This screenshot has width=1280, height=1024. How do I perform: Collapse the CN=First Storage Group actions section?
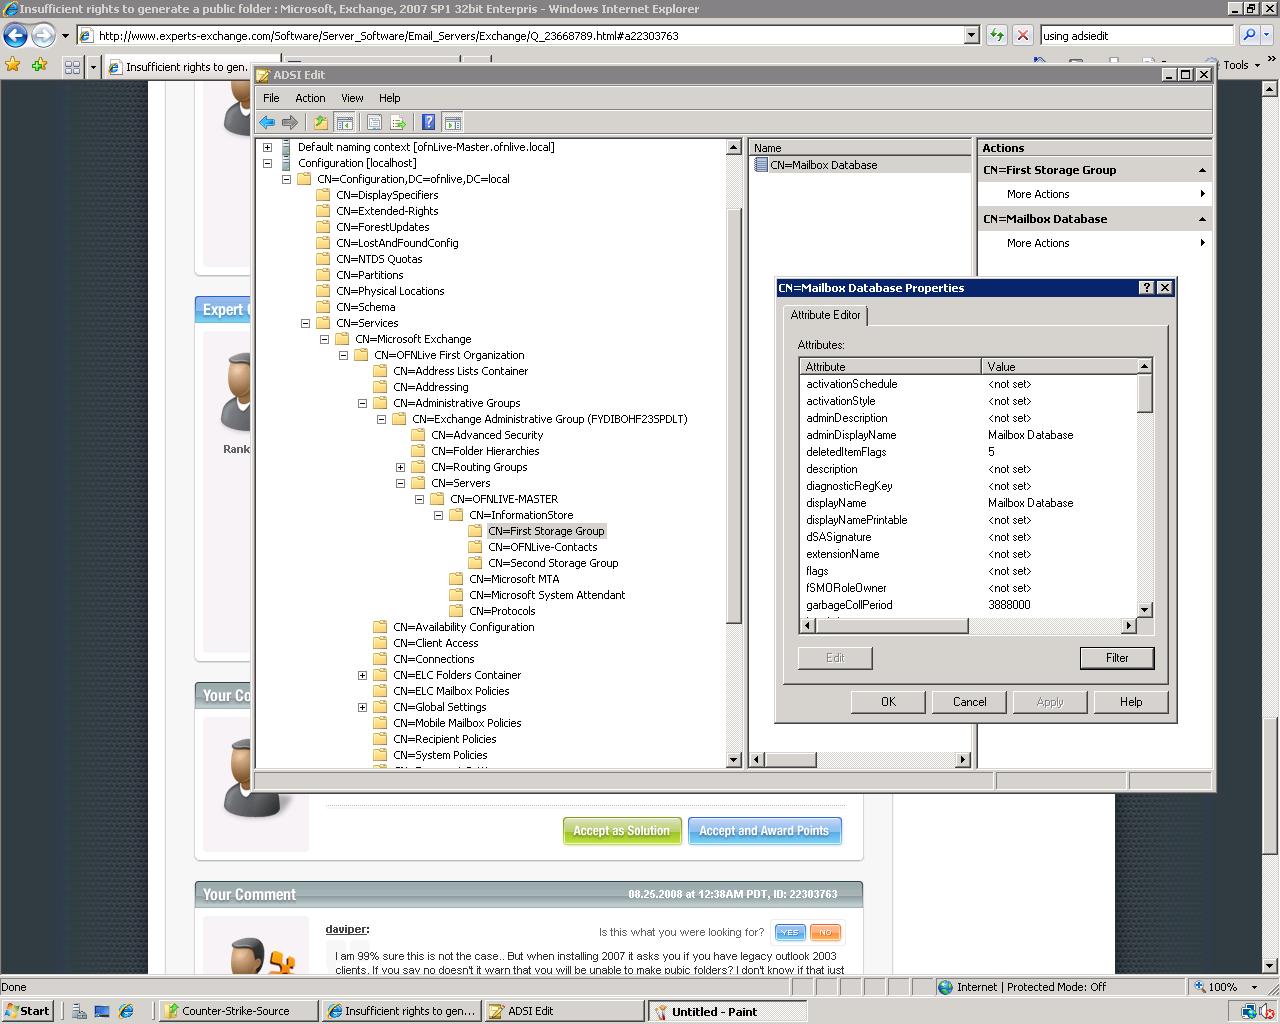click(x=1202, y=170)
